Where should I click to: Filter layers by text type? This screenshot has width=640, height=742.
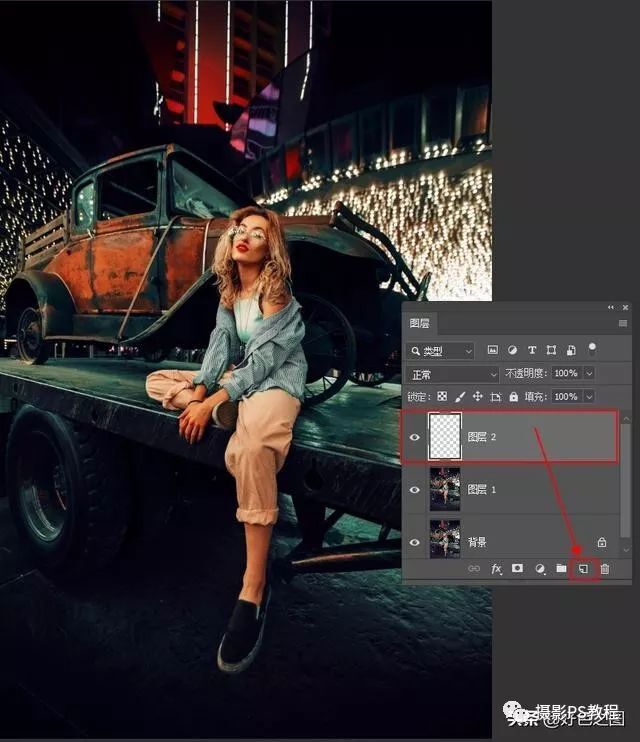coord(532,351)
